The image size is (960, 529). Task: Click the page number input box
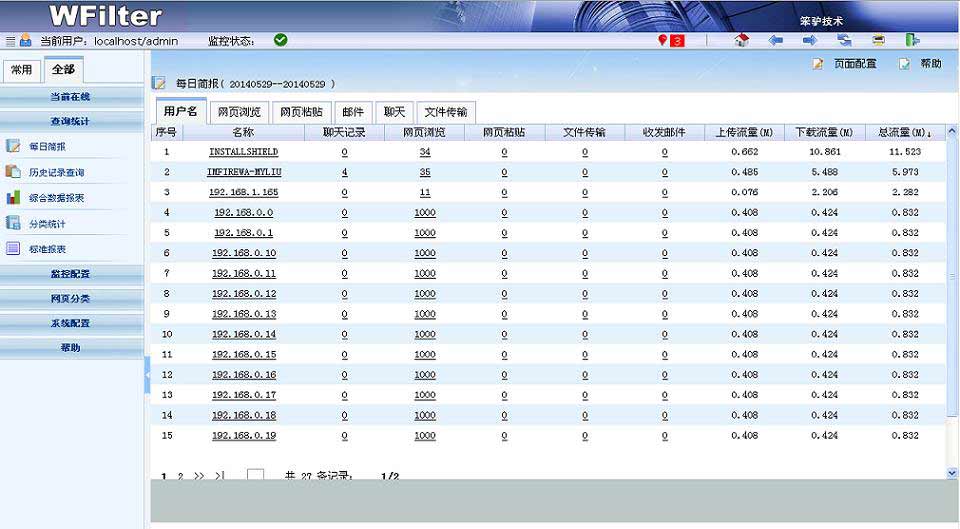(255, 475)
